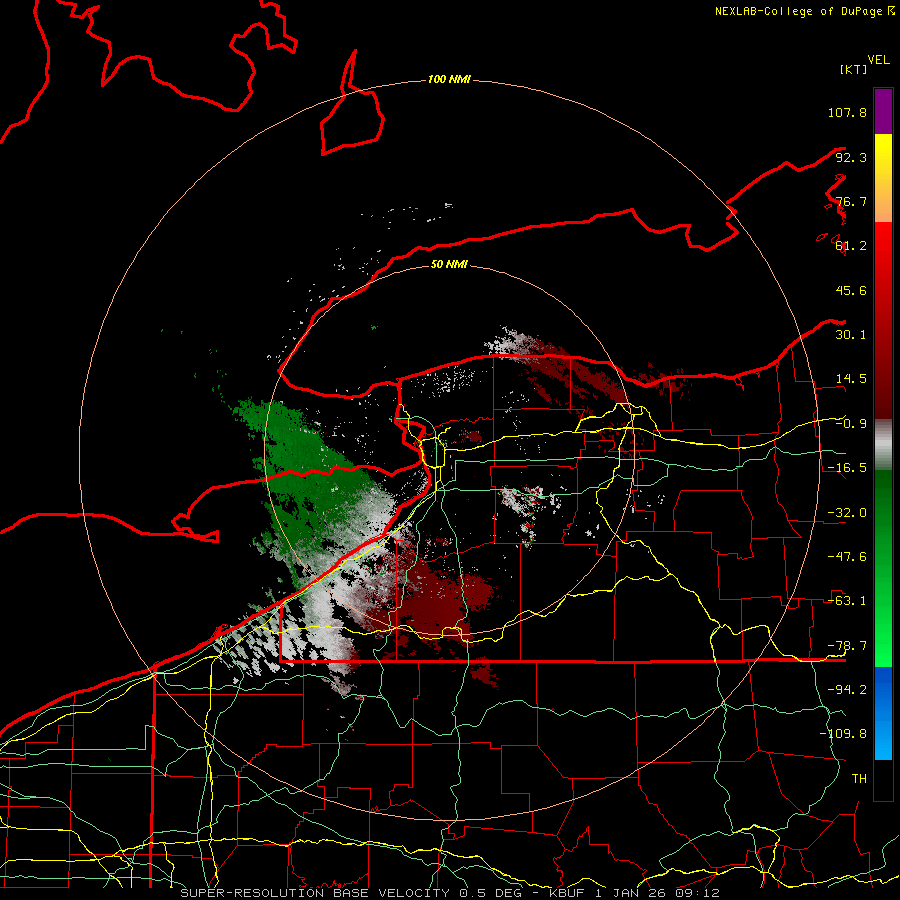Click the 'NEXLAB-College of DuPage' credit text
The image size is (900, 900).
click(798, 11)
